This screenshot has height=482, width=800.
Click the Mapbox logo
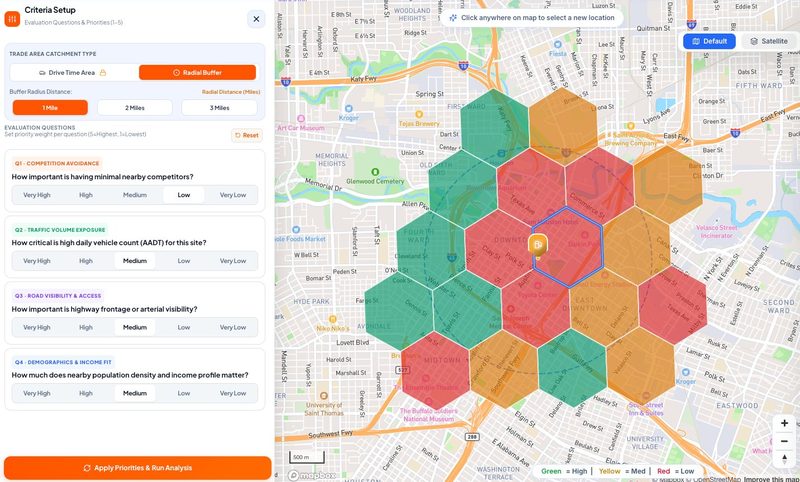click(312, 475)
